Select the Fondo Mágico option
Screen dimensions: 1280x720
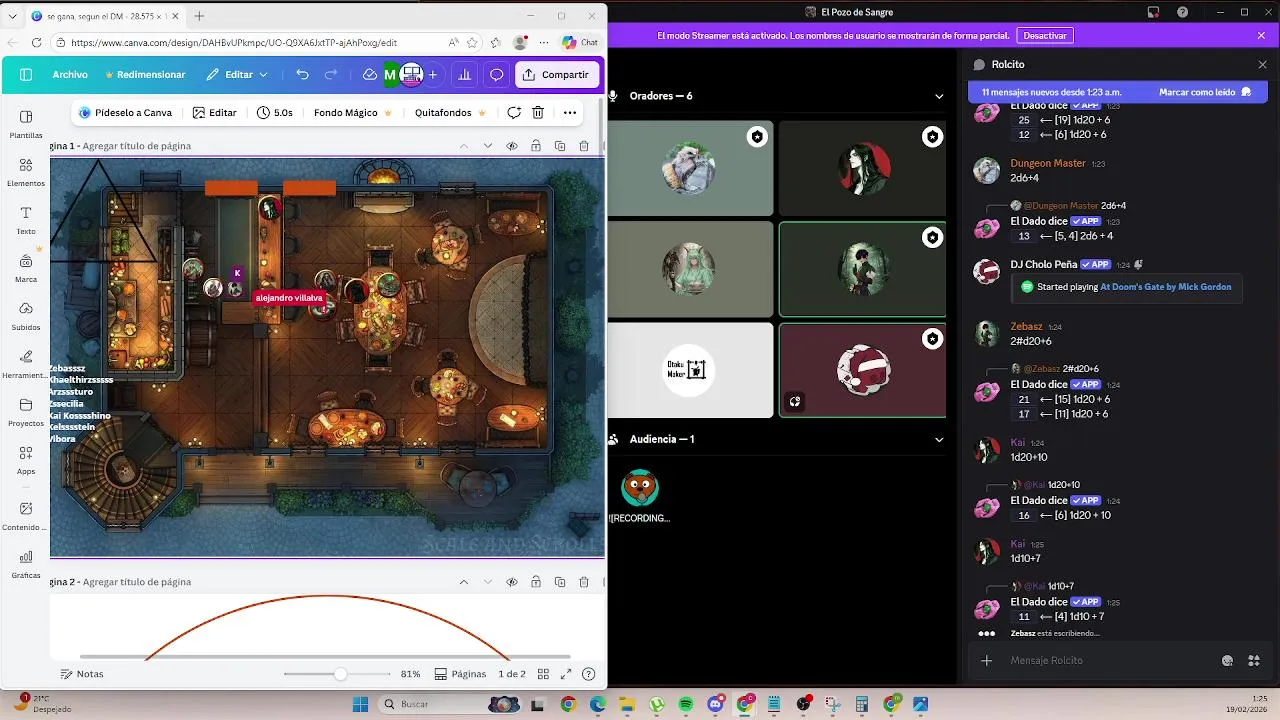[352, 113]
